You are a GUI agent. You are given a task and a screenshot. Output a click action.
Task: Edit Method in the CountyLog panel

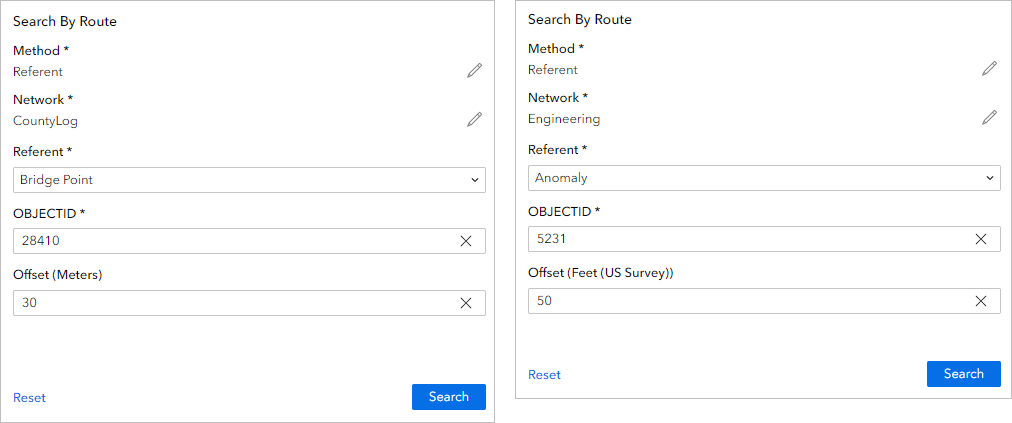click(474, 70)
